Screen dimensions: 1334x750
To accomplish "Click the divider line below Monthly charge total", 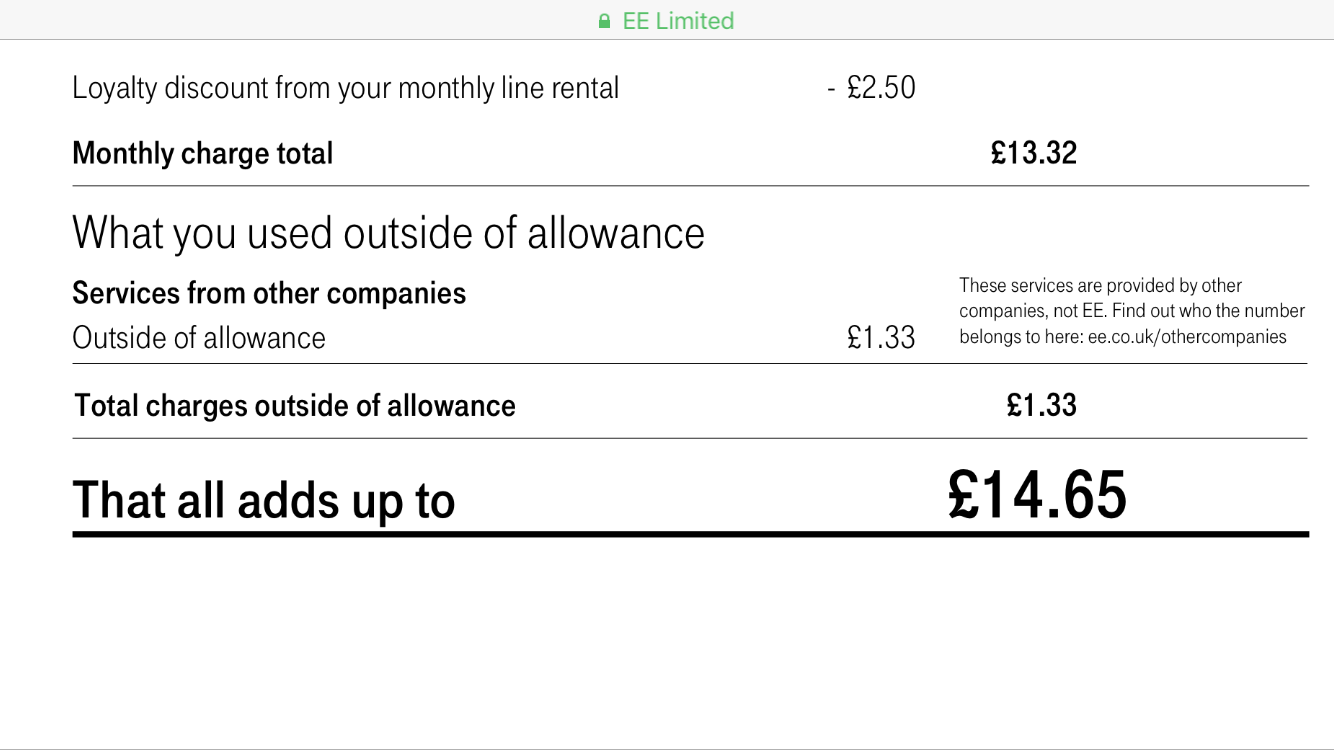I will point(690,186).
